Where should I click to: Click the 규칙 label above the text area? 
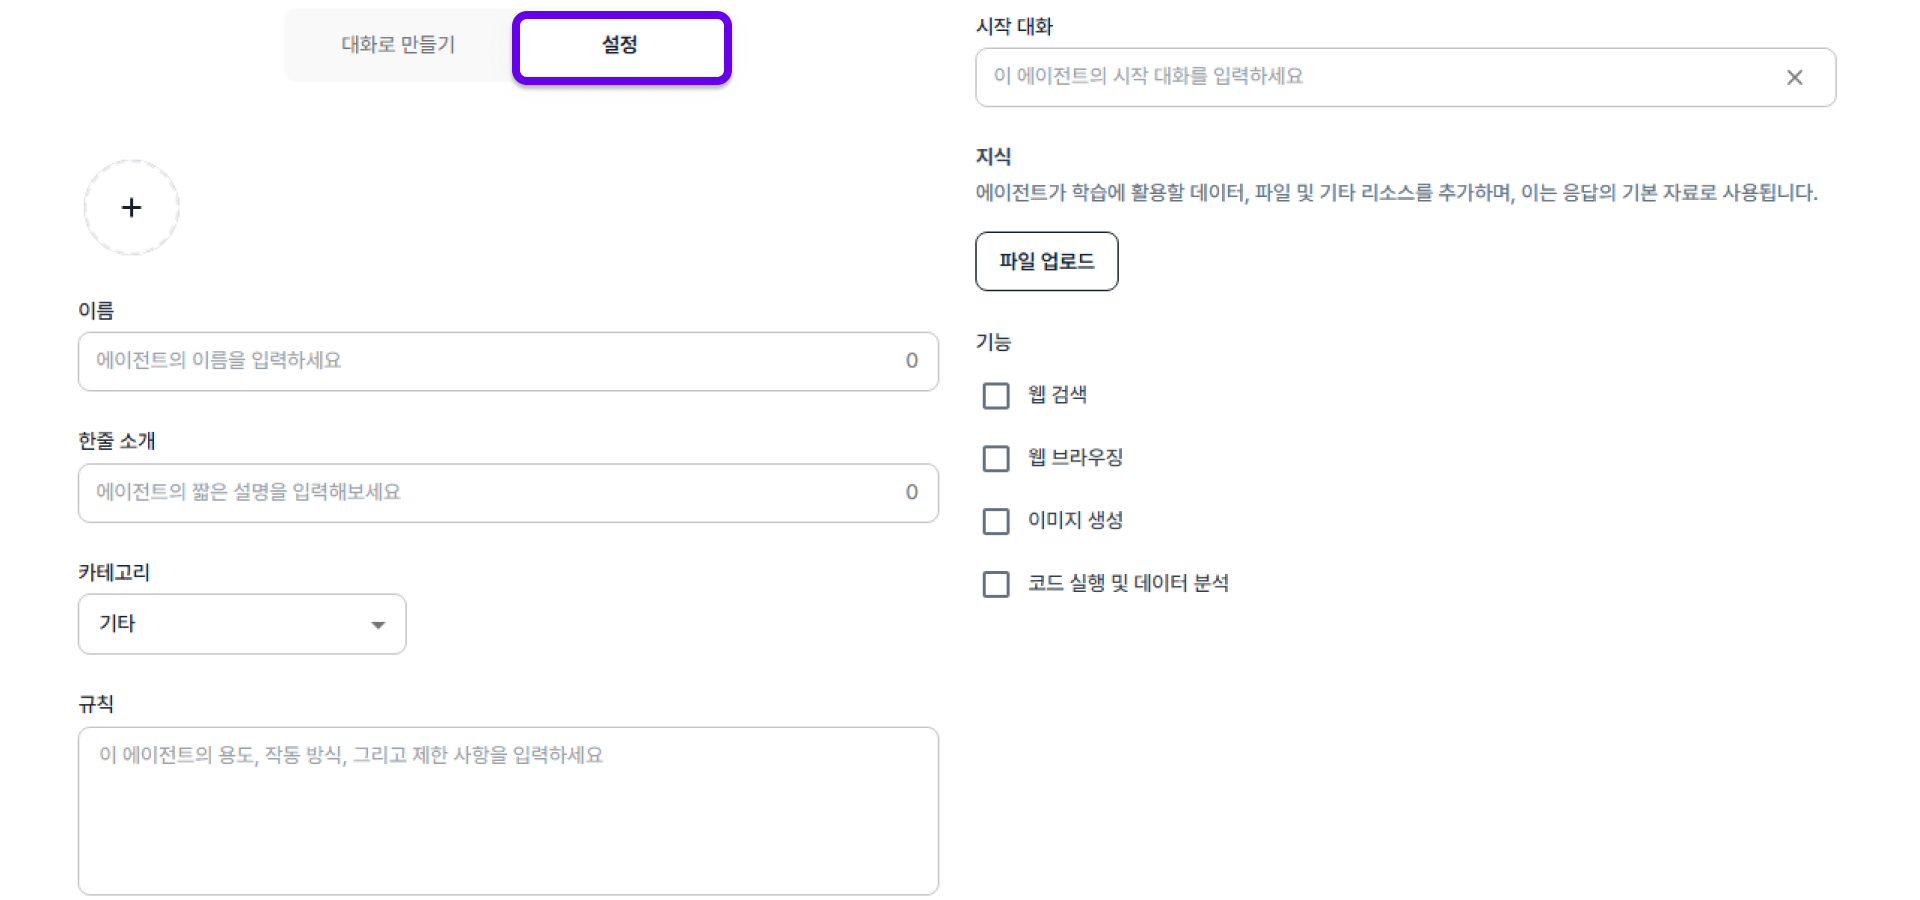click(x=96, y=704)
